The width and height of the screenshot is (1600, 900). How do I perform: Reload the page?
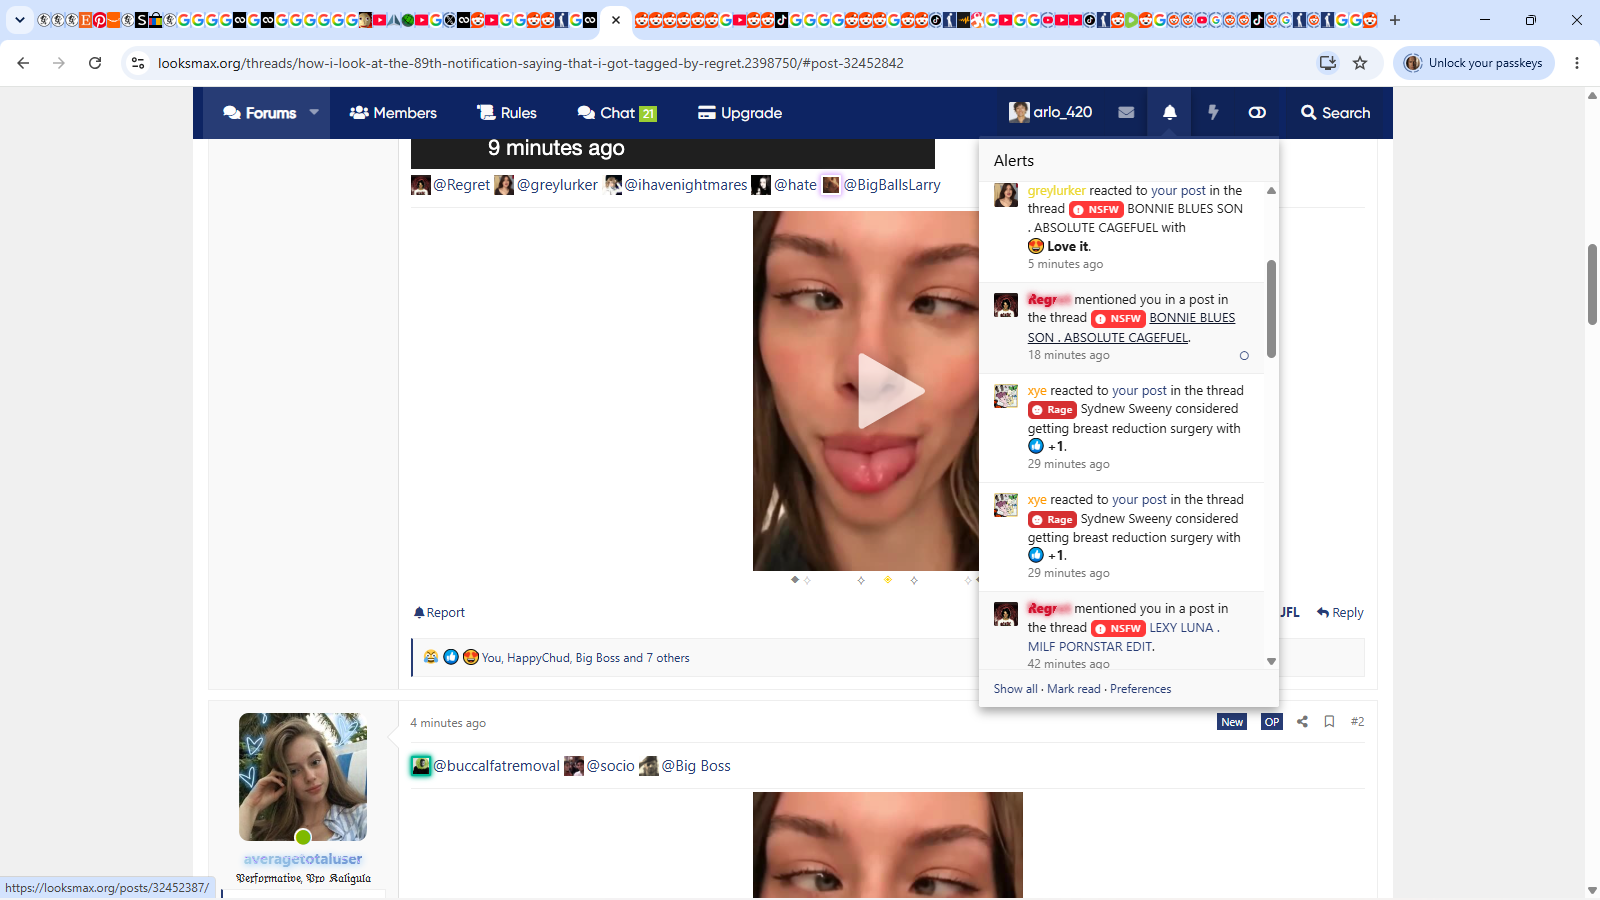pos(95,63)
